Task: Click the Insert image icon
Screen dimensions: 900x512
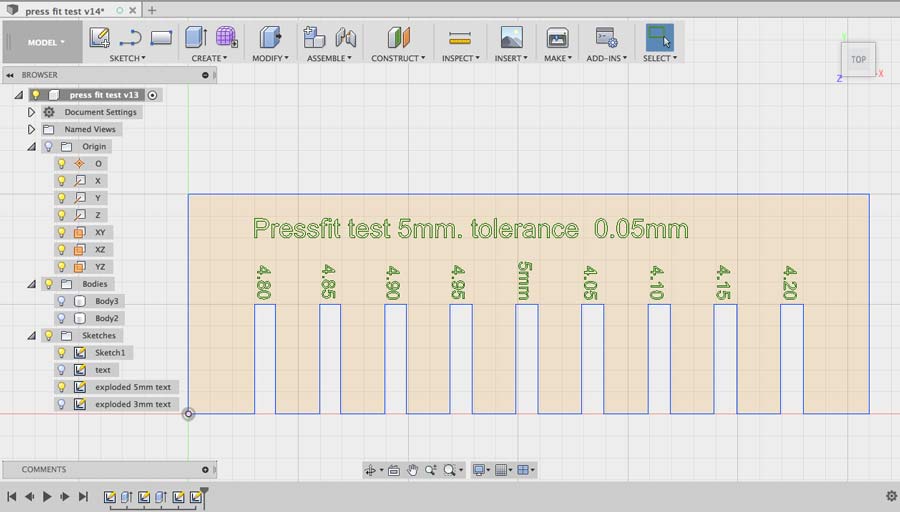Action: point(511,38)
